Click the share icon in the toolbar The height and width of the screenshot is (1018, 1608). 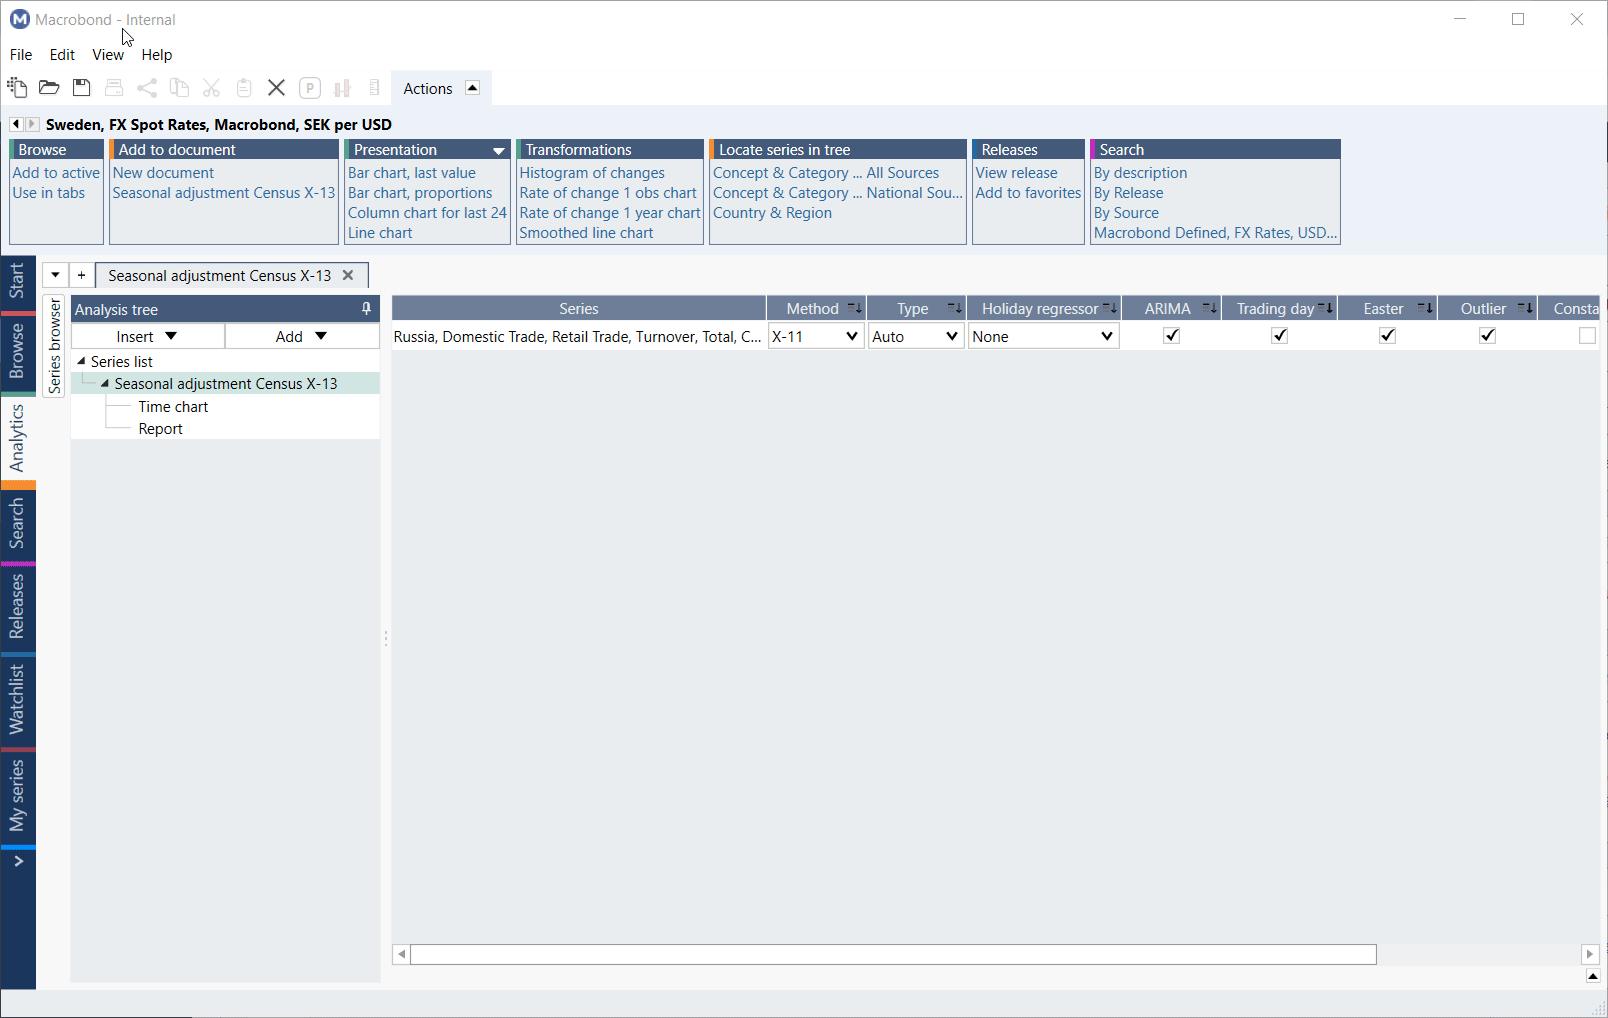pos(147,88)
